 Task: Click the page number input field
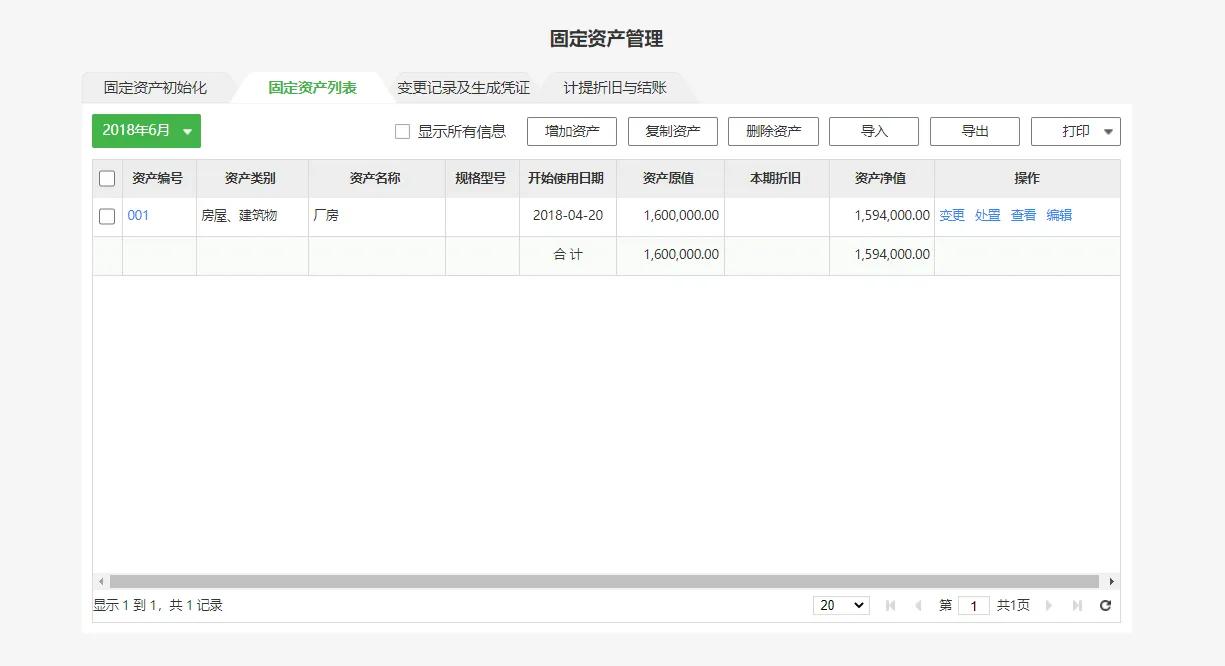tap(973, 604)
